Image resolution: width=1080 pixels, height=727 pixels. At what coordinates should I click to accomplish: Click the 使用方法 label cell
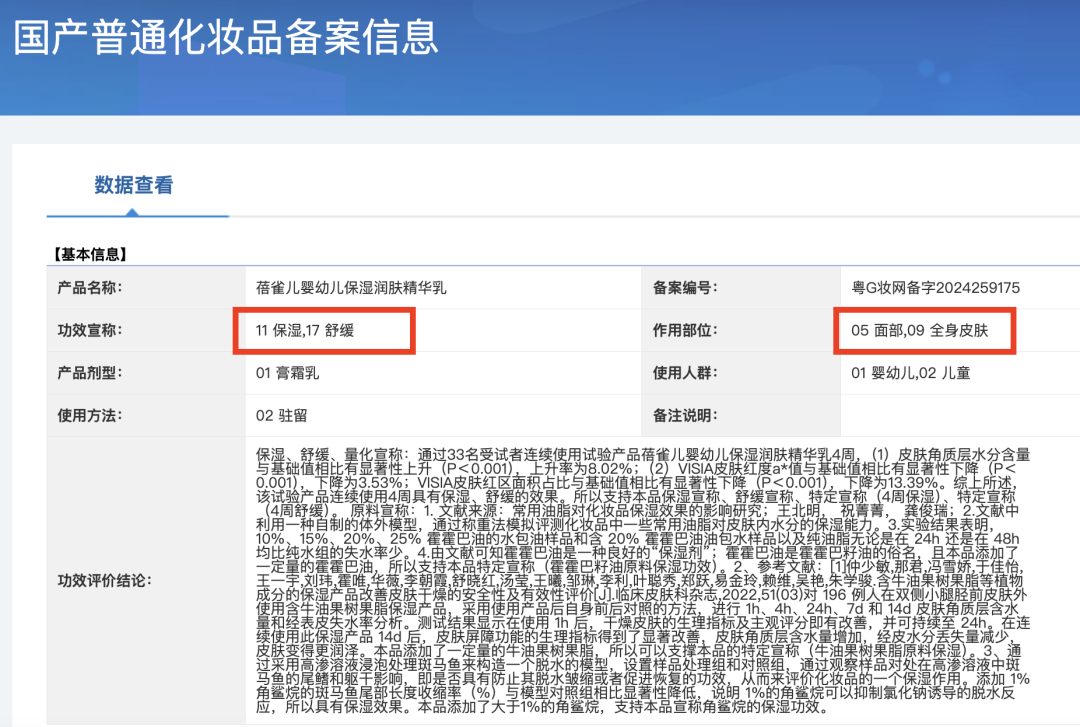(146, 416)
